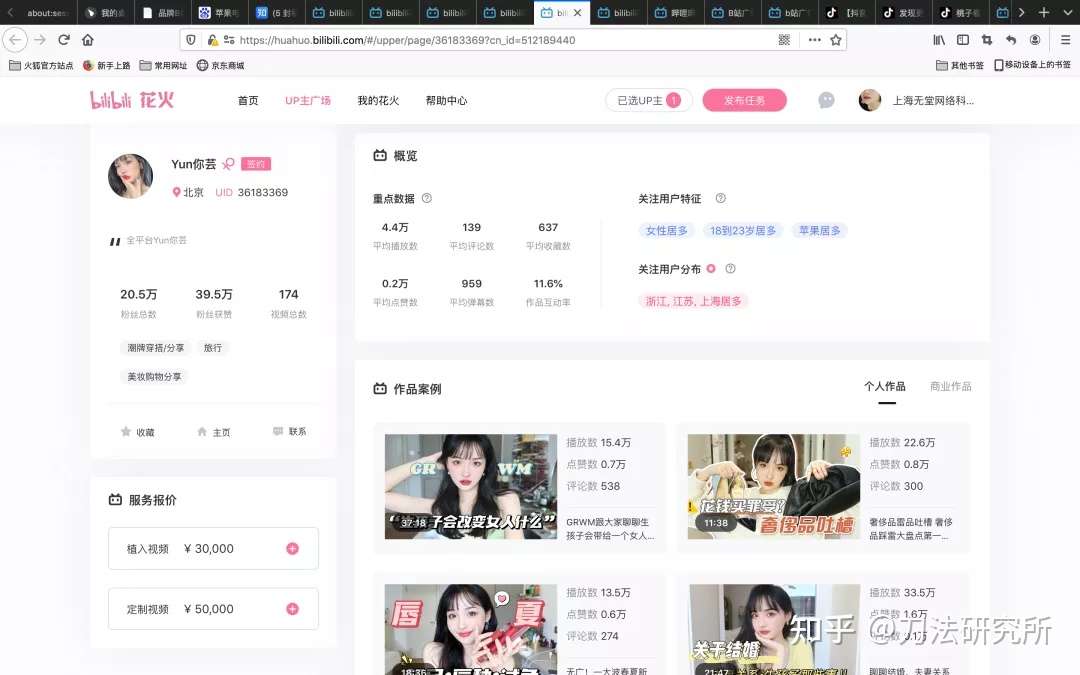Click the 已选UP主 button
The width and height of the screenshot is (1080, 675).
point(649,101)
